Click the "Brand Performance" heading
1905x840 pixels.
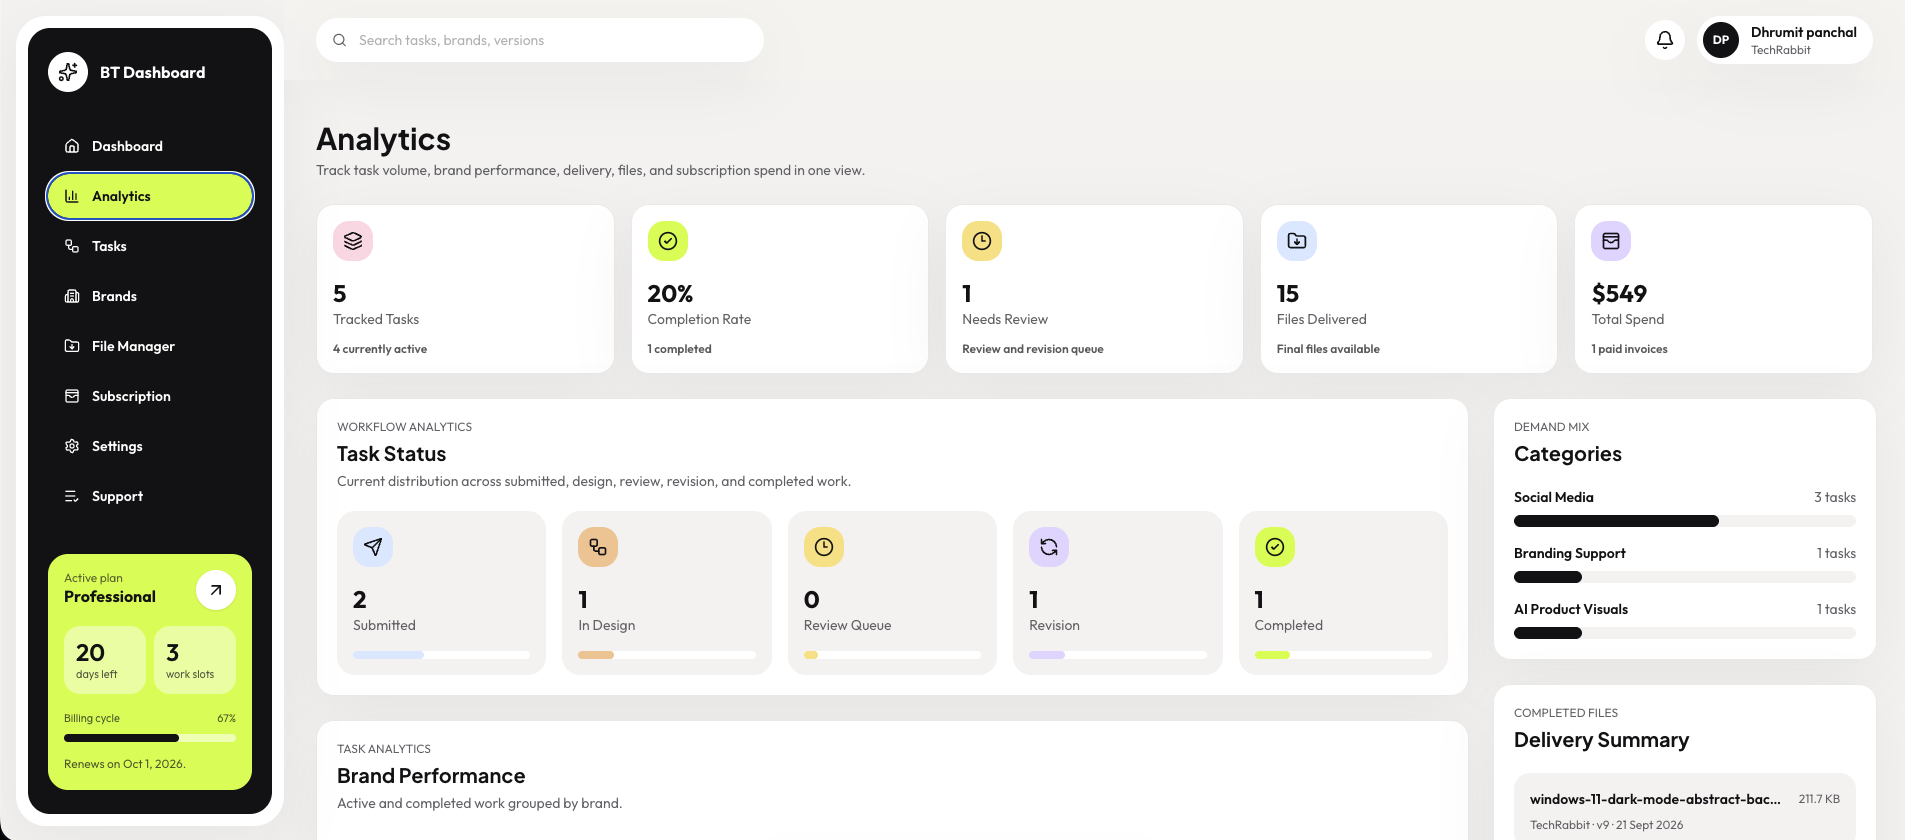click(x=431, y=776)
